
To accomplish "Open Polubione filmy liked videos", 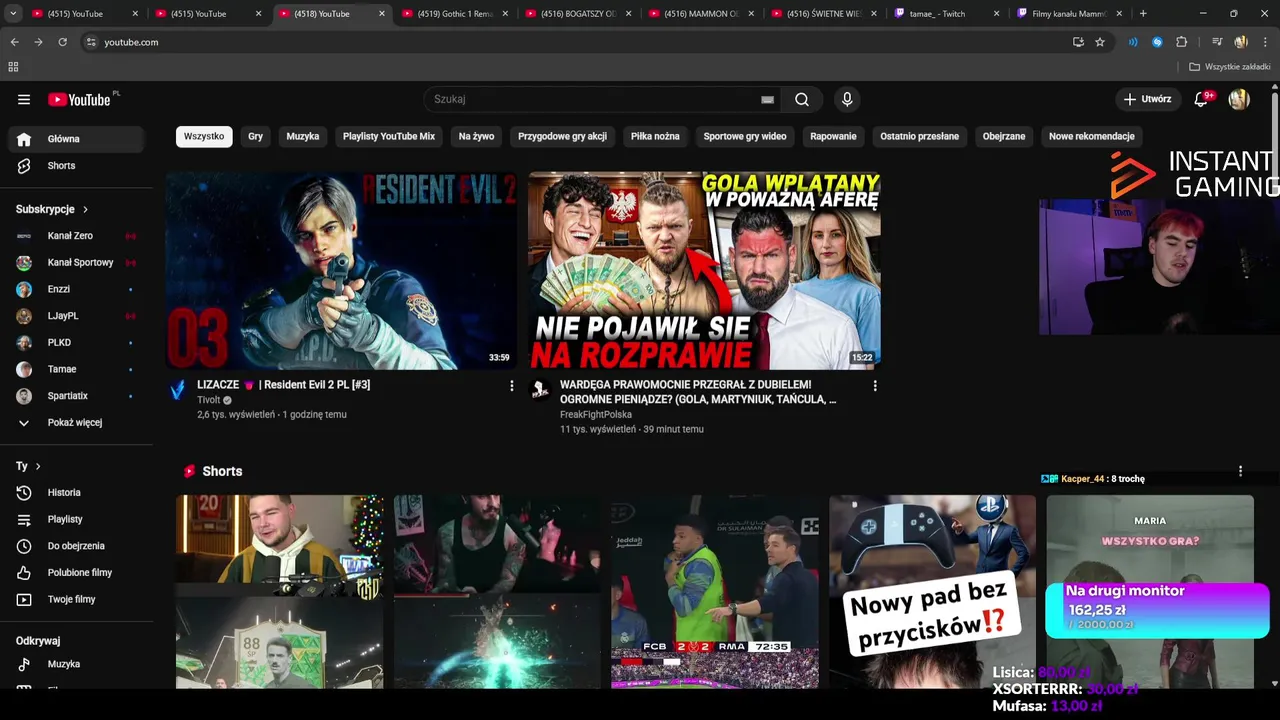I will [x=76, y=573].
